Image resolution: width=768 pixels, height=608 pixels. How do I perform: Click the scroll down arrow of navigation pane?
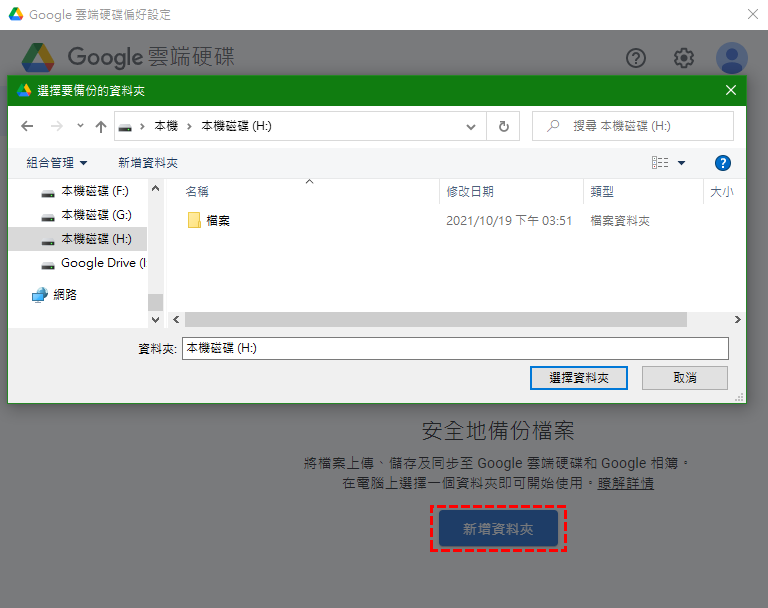[155, 320]
